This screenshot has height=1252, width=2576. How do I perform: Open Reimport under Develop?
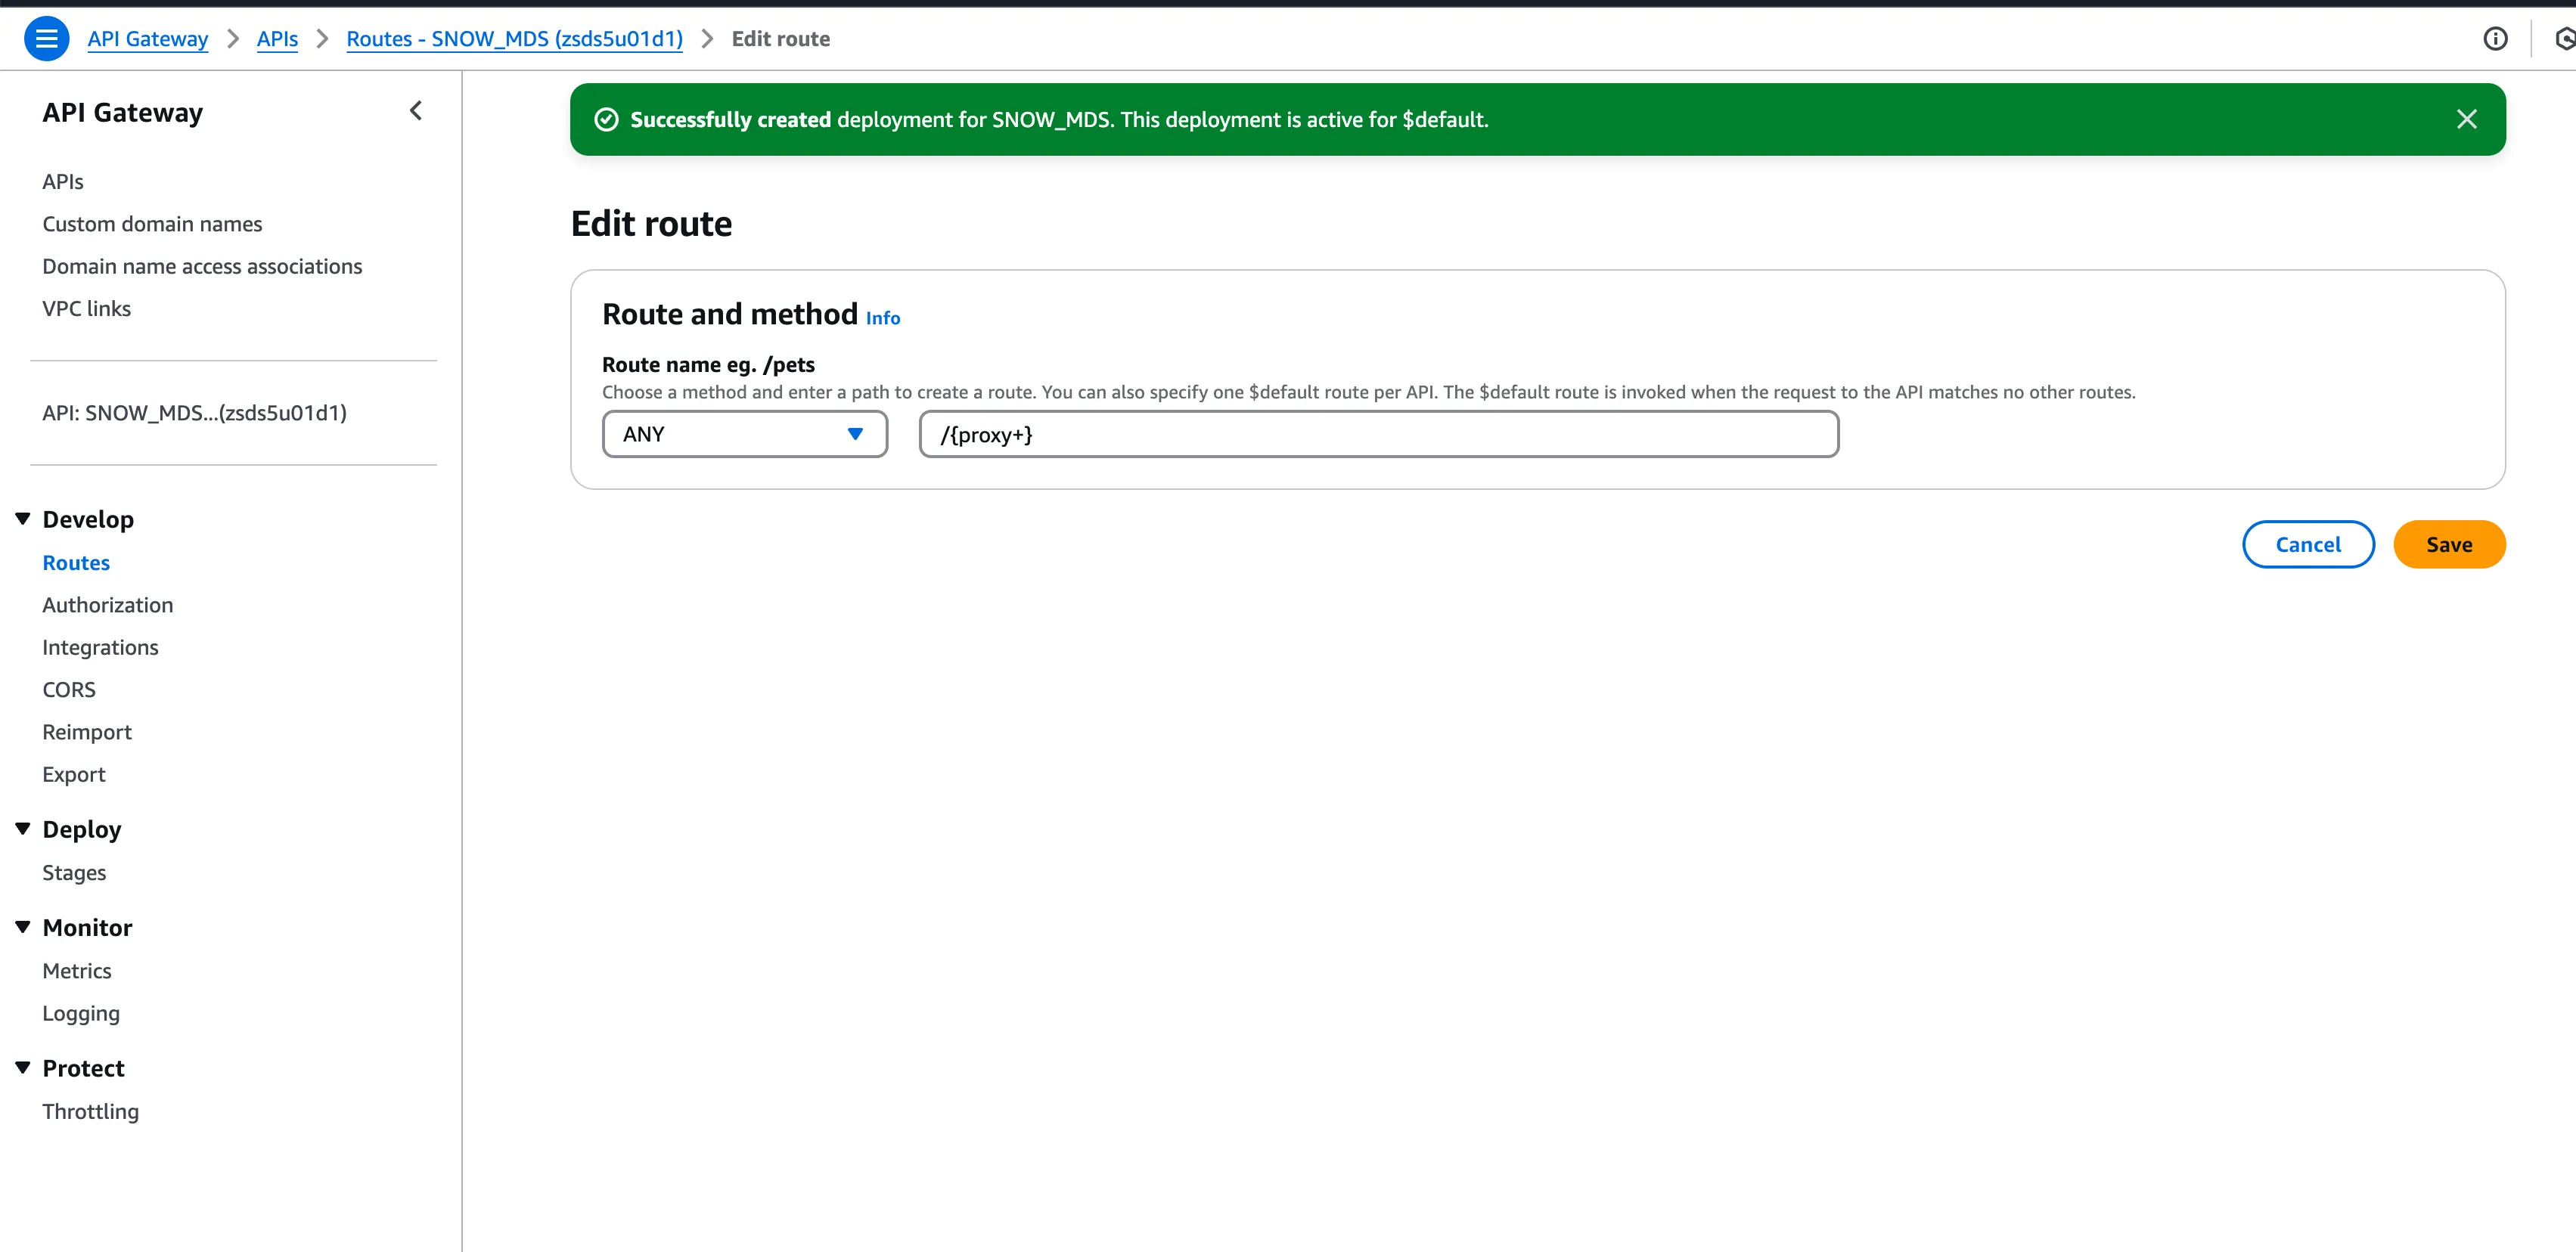(x=87, y=732)
